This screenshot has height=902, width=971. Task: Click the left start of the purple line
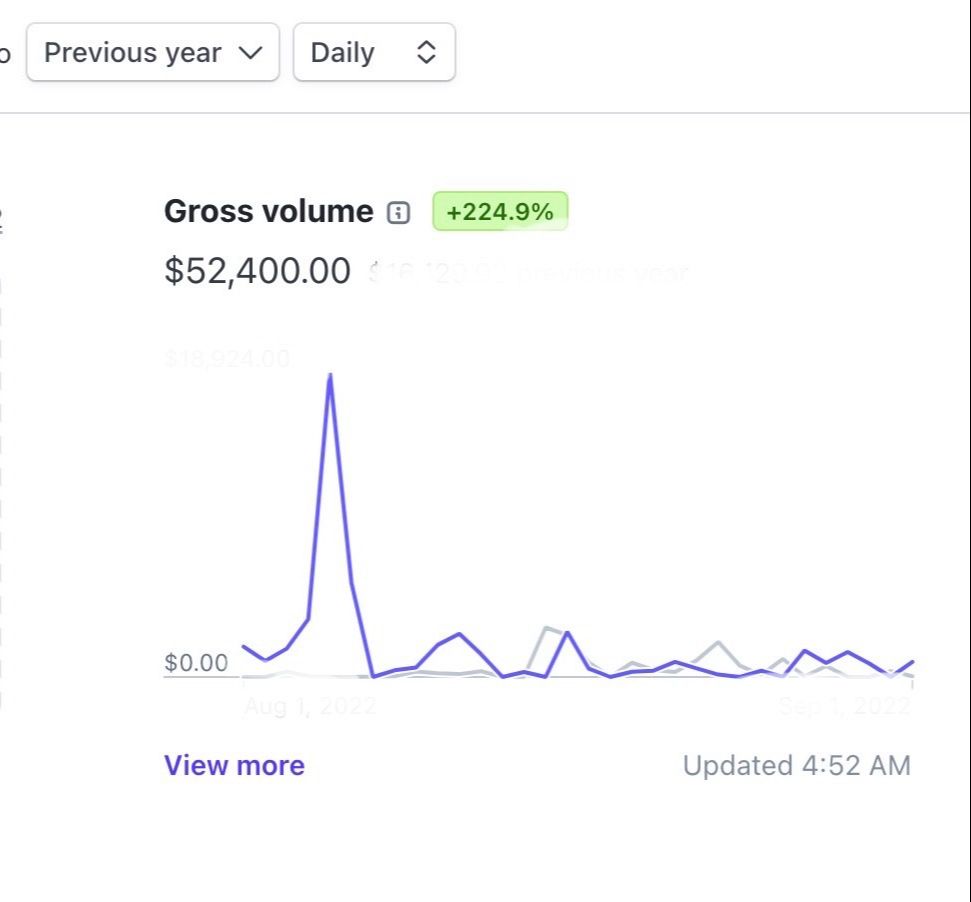coord(243,646)
